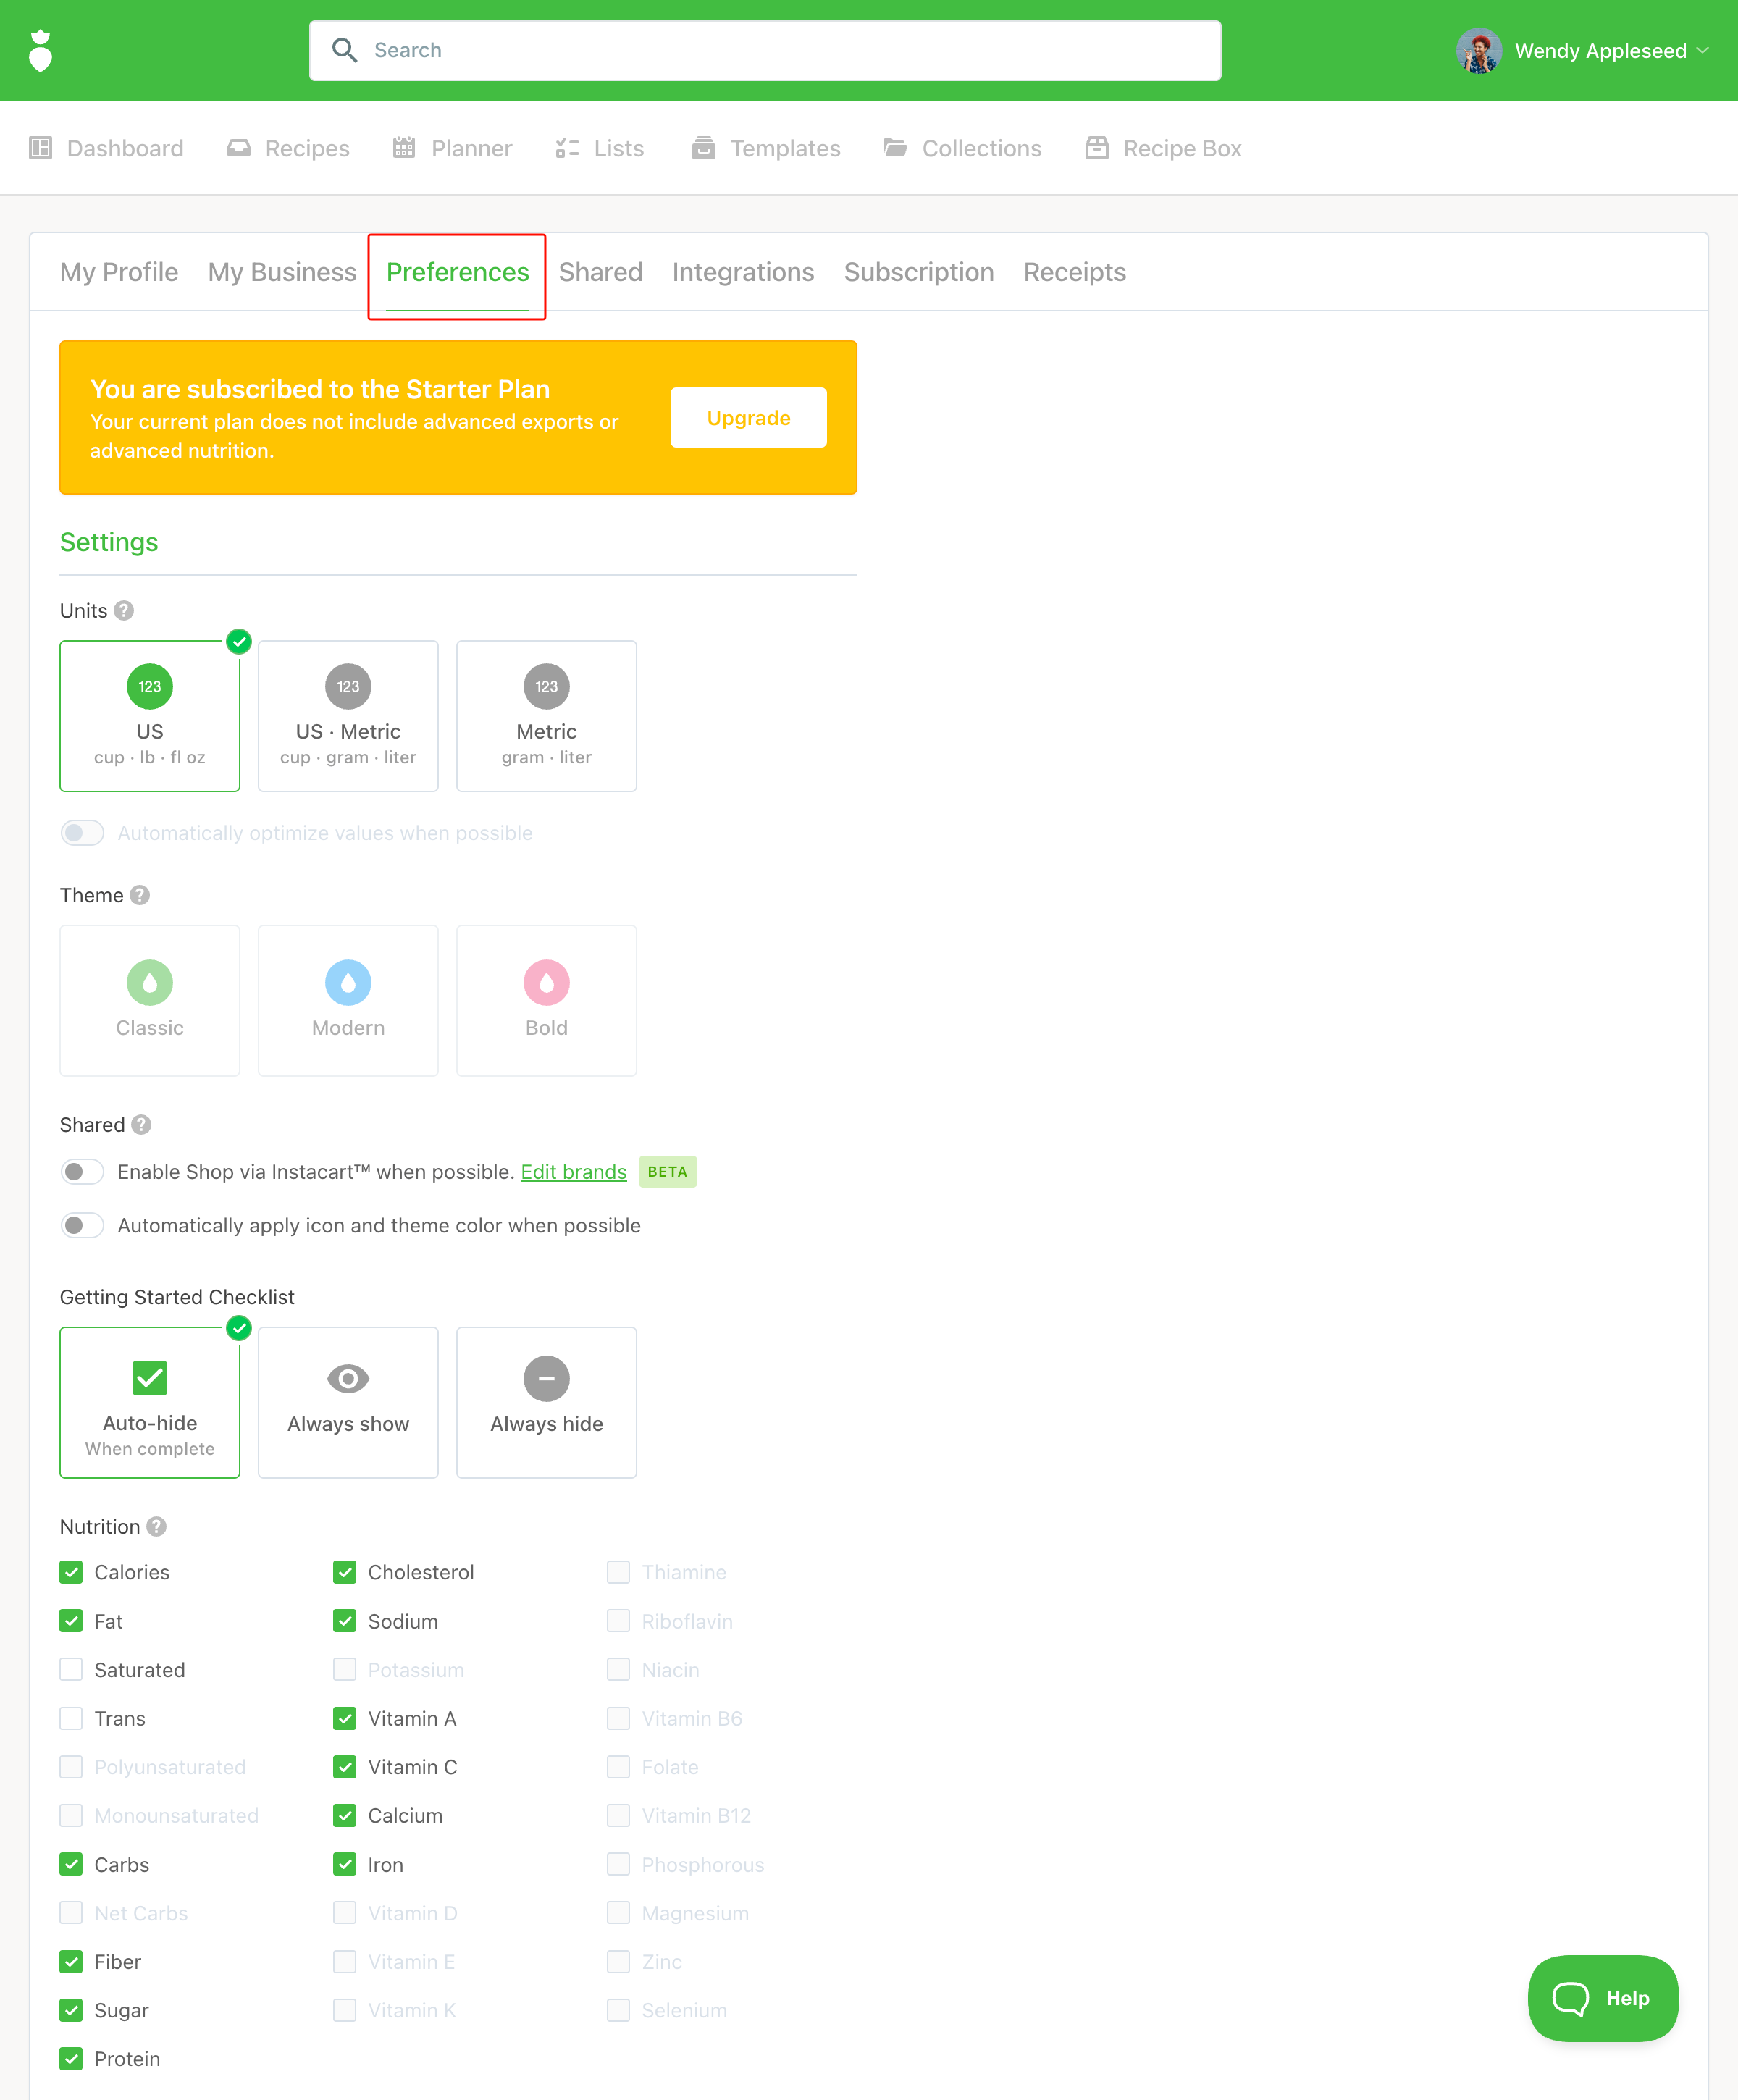Select the Always show eye option
This screenshot has height=2100, width=1738.
348,1402
